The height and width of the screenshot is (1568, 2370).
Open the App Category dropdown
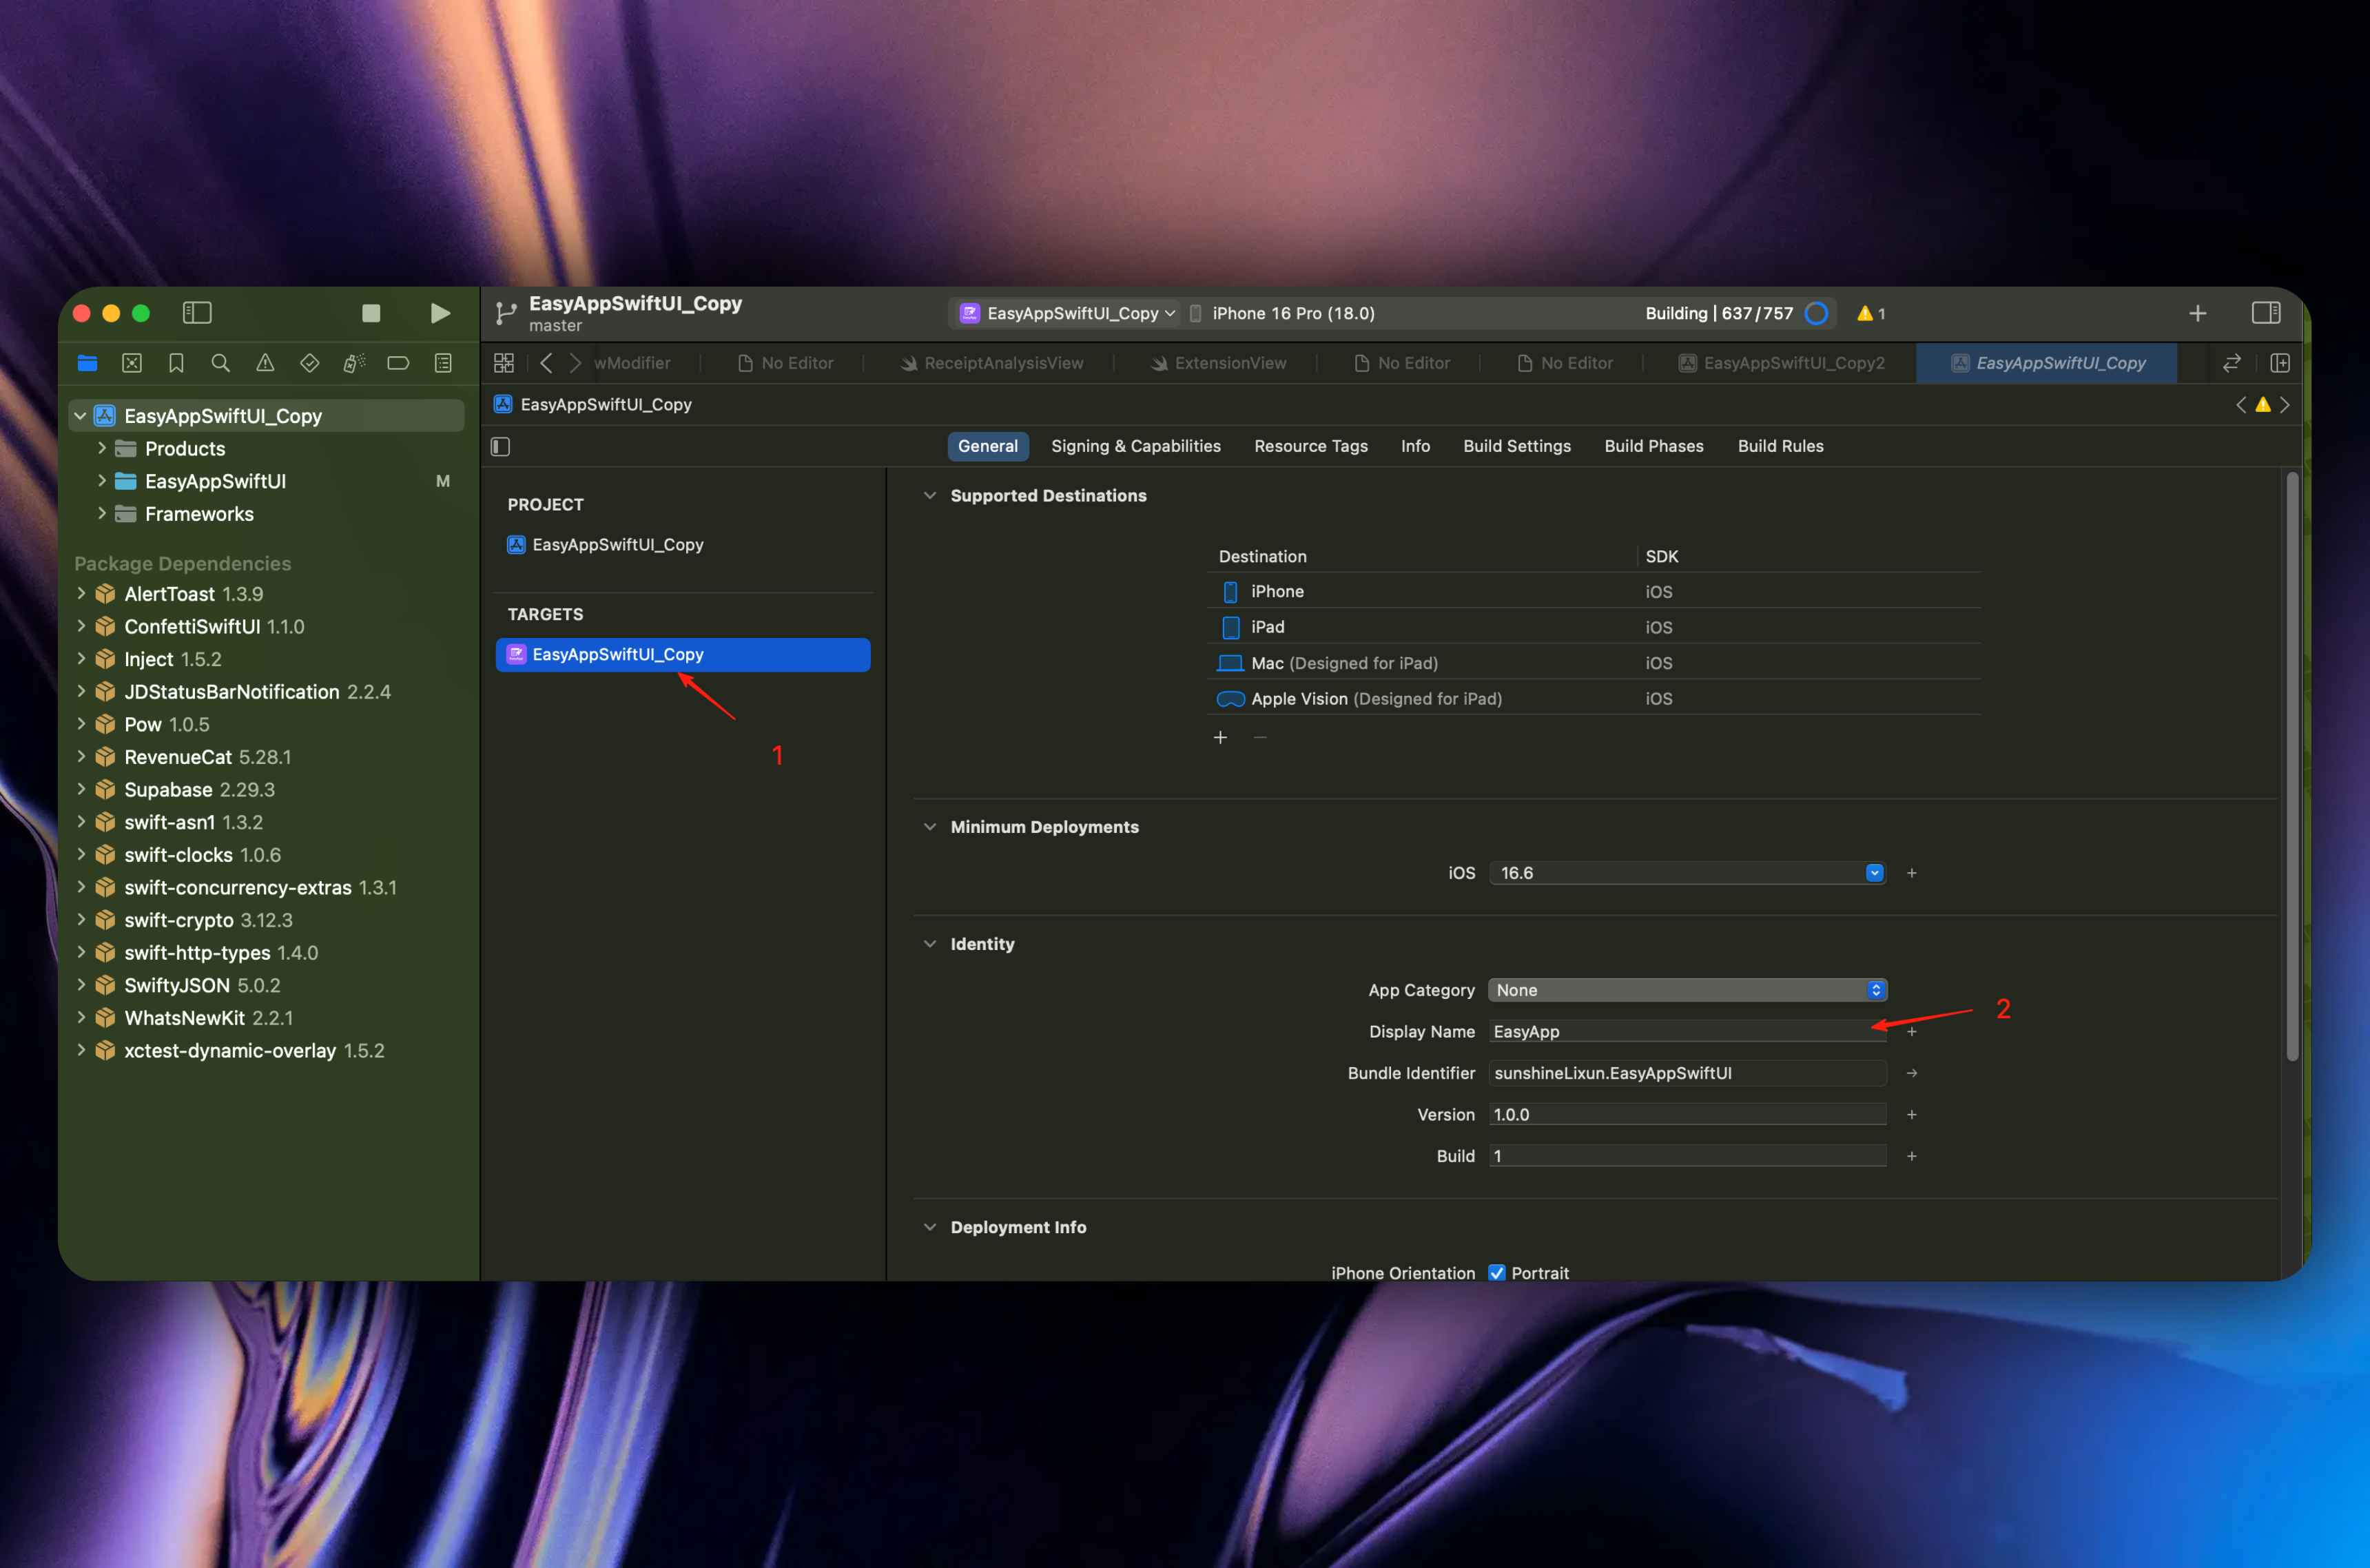(x=1686, y=990)
